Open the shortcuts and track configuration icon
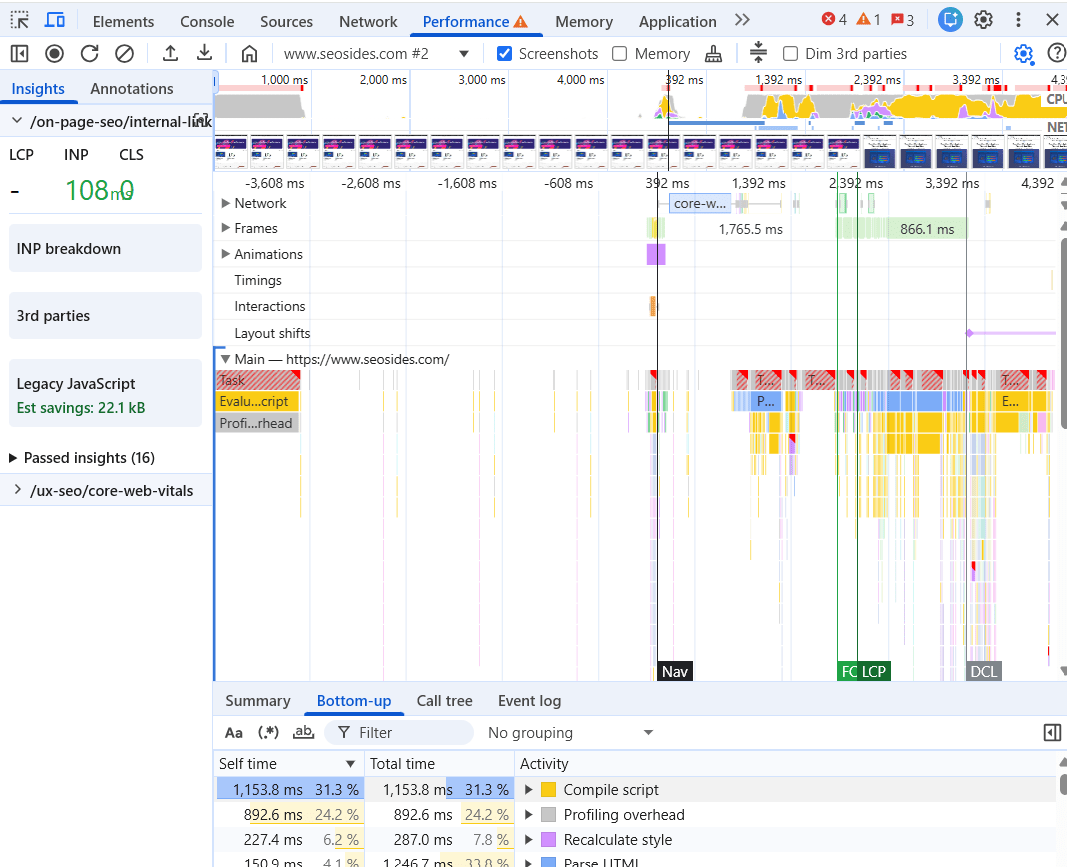The width and height of the screenshot is (1067, 867). pos(758,52)
